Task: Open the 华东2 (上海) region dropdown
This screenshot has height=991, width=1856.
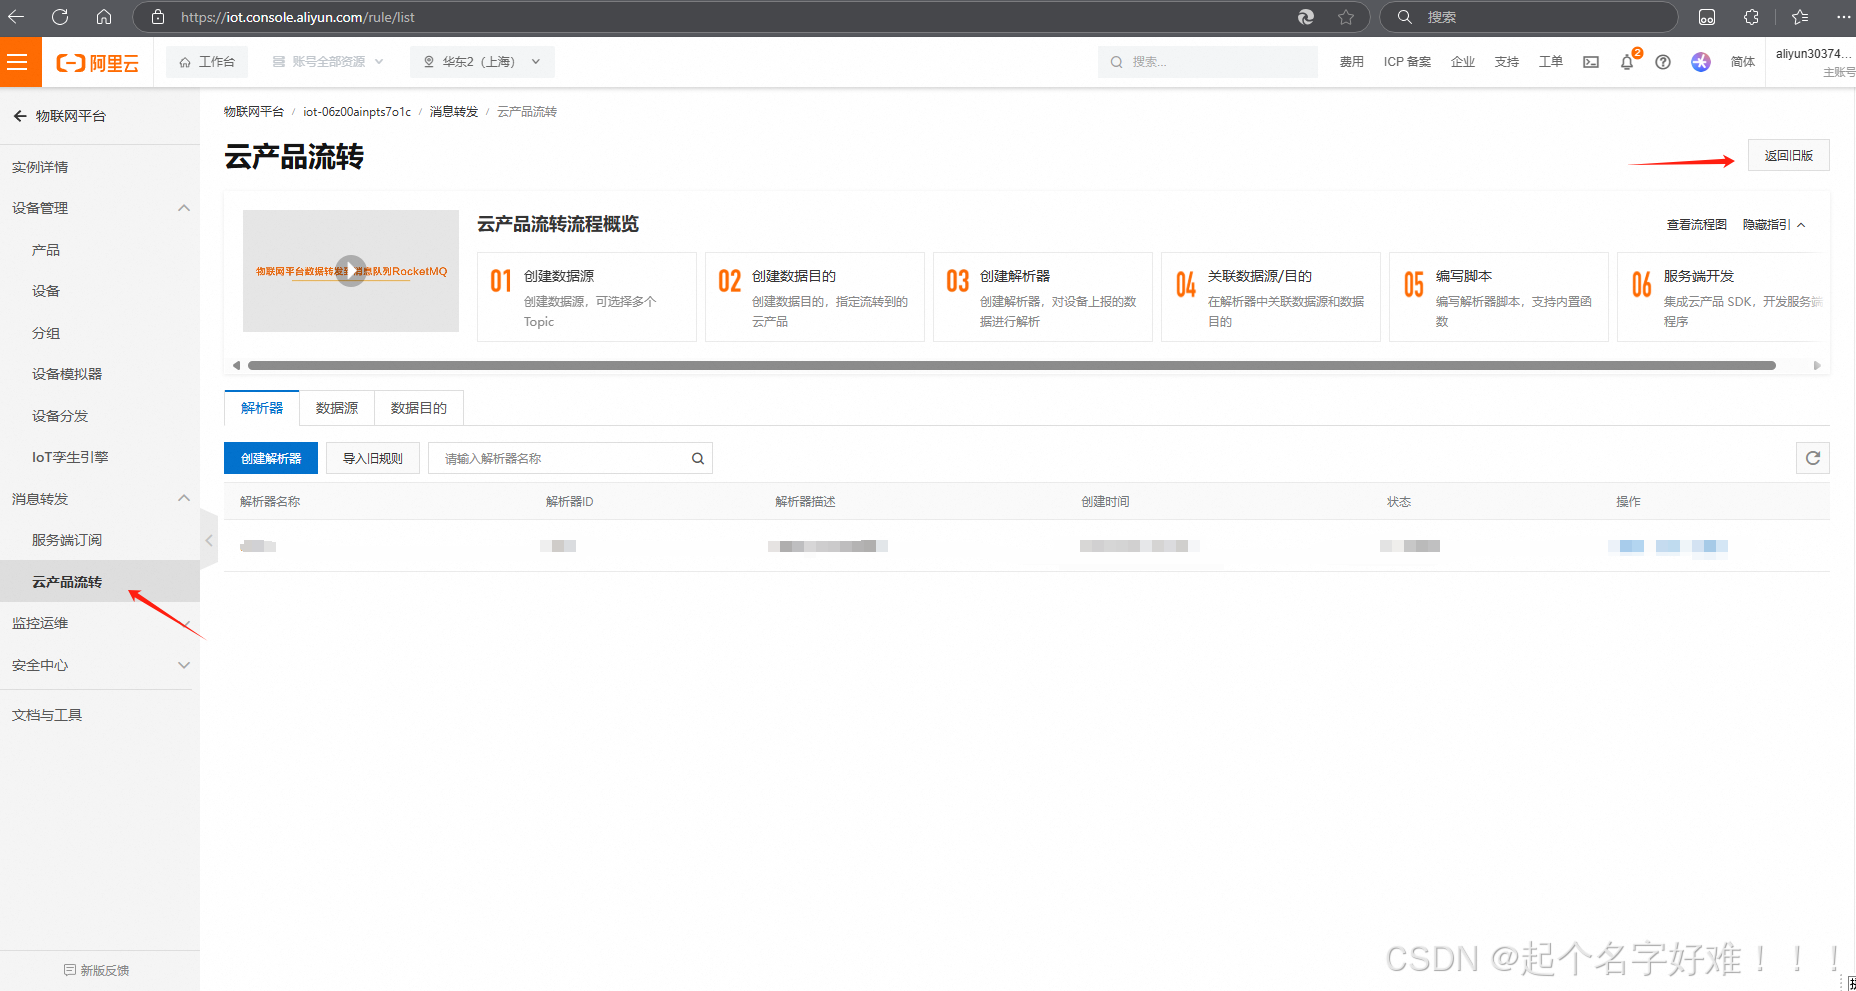Action: [482, 62]
